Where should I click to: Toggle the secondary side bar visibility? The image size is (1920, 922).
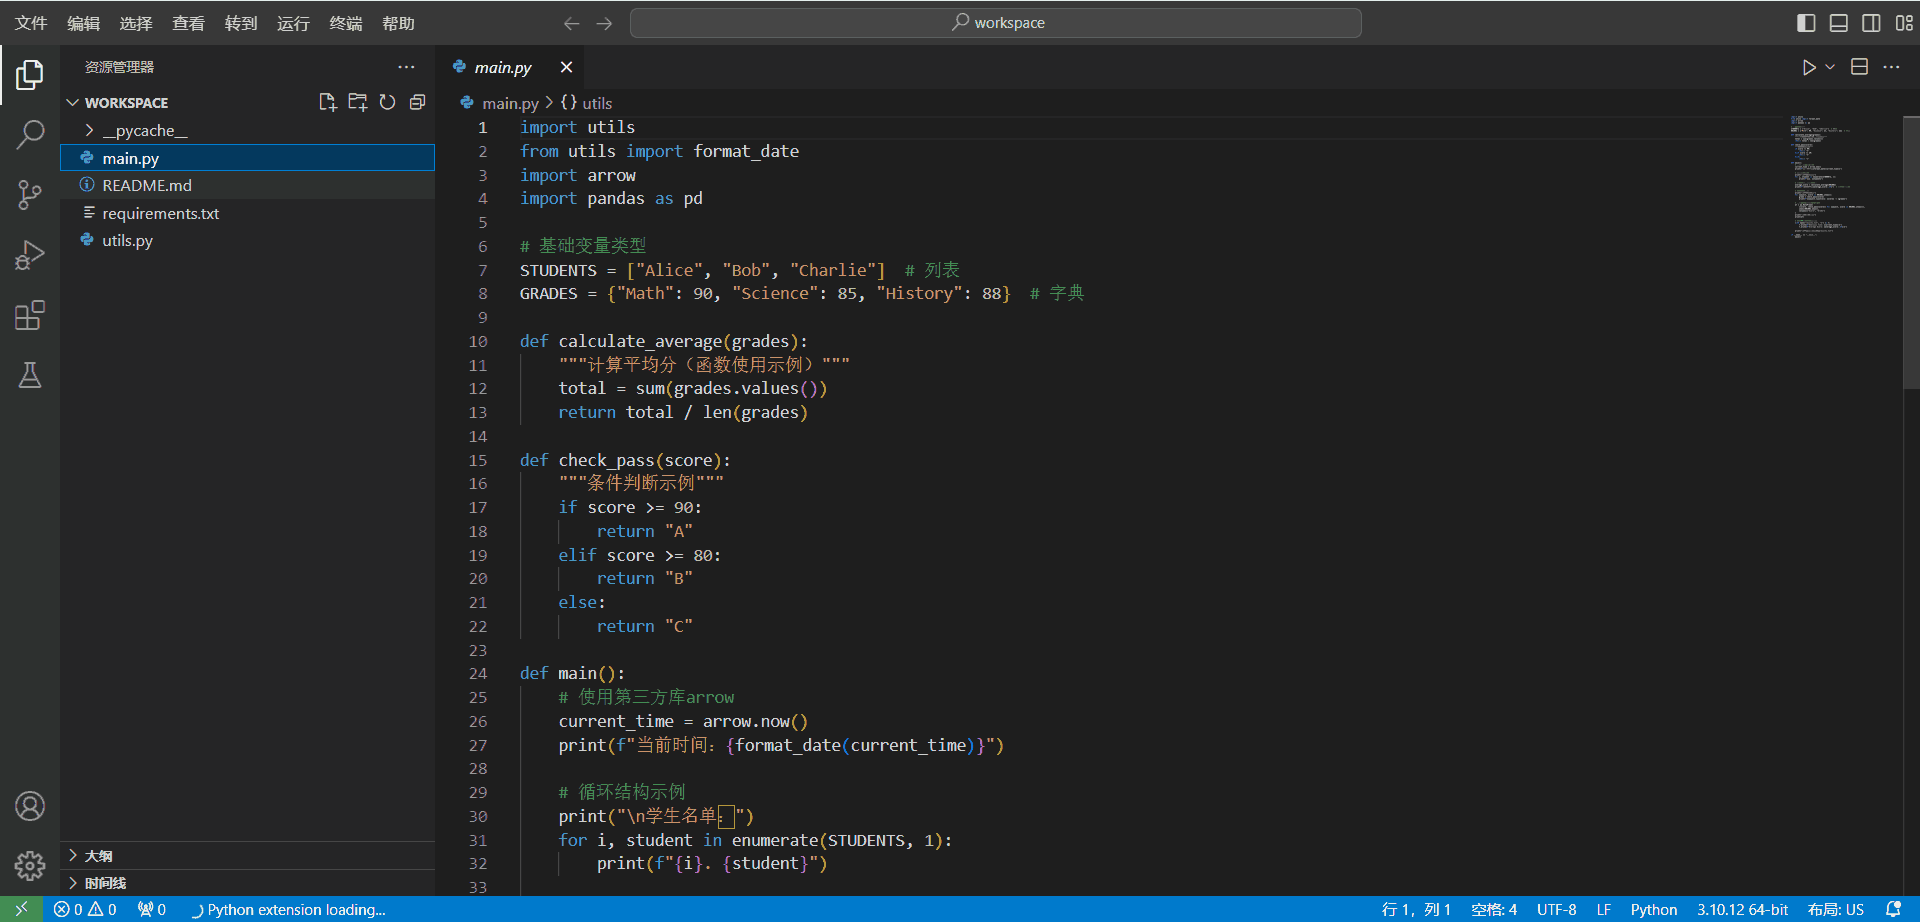[1871, 23]
